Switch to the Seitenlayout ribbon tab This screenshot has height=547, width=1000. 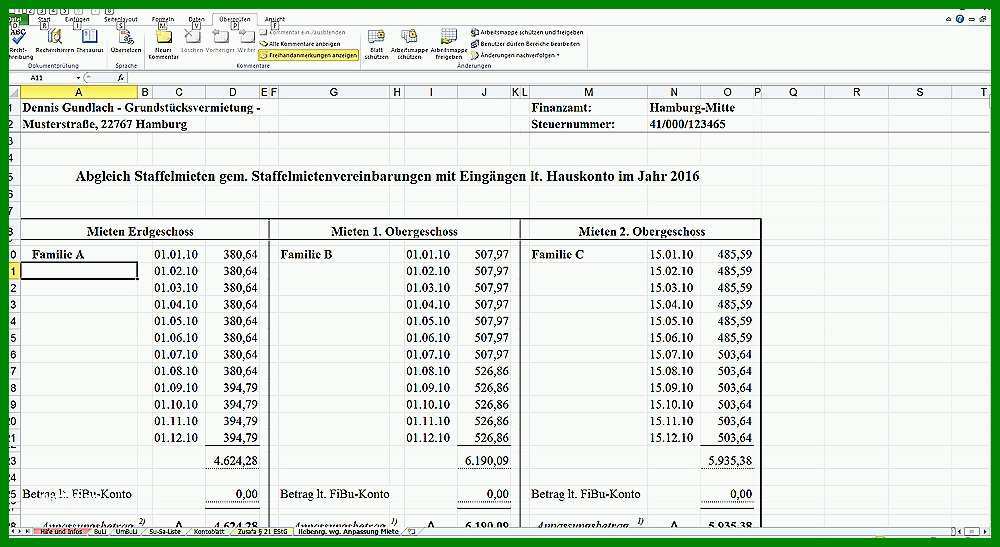coord(121,20)
